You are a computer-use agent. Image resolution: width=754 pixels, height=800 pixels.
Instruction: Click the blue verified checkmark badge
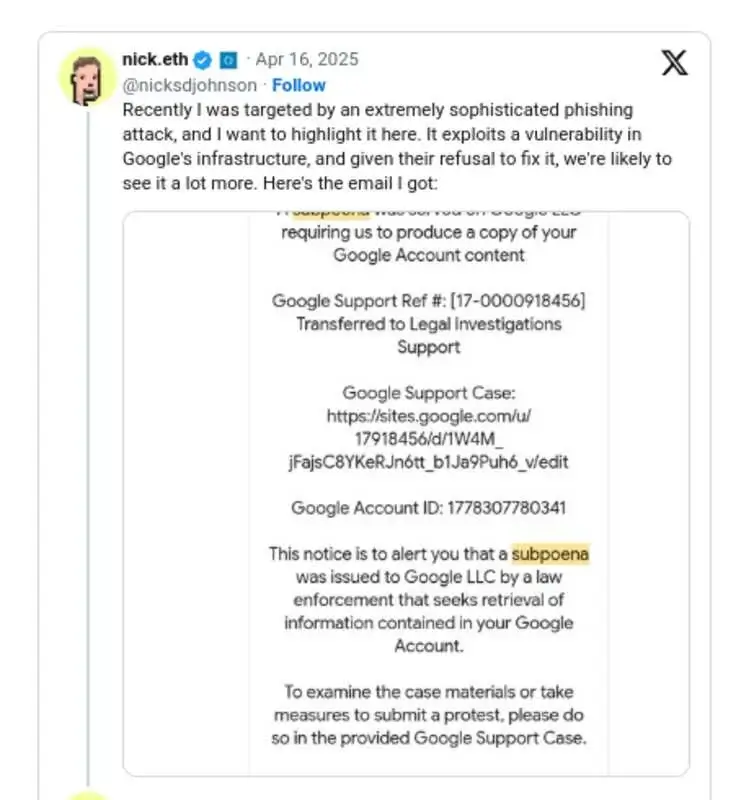[203, 60]
